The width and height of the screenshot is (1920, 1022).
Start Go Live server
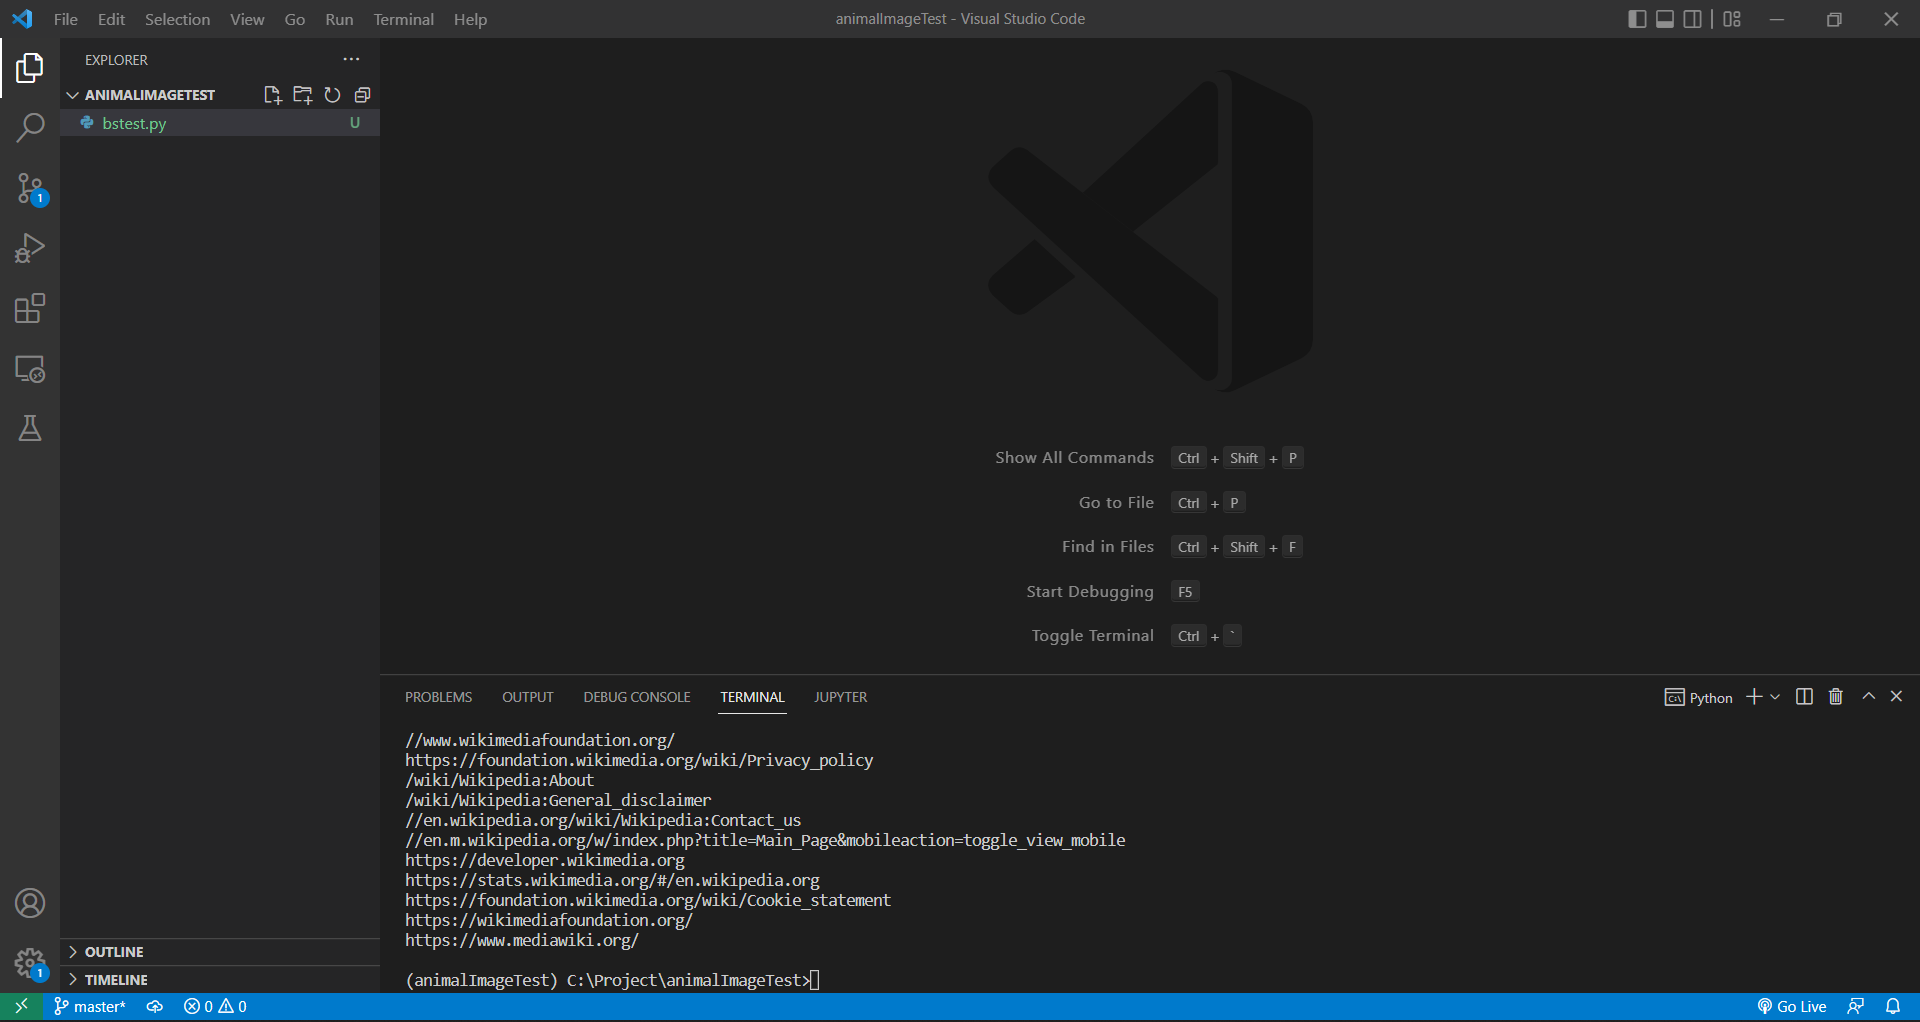click(x=1792, y=1007)
